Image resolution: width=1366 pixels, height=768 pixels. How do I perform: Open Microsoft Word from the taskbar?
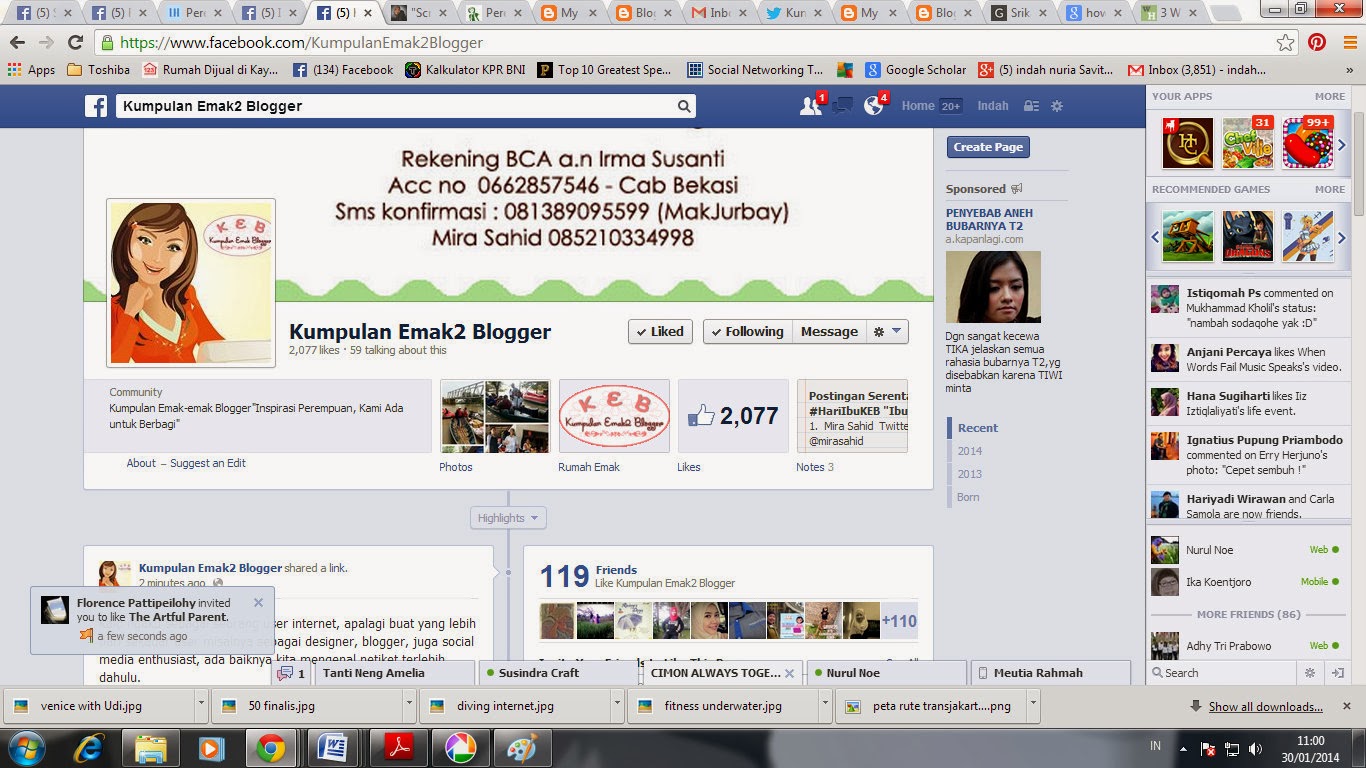331,748
